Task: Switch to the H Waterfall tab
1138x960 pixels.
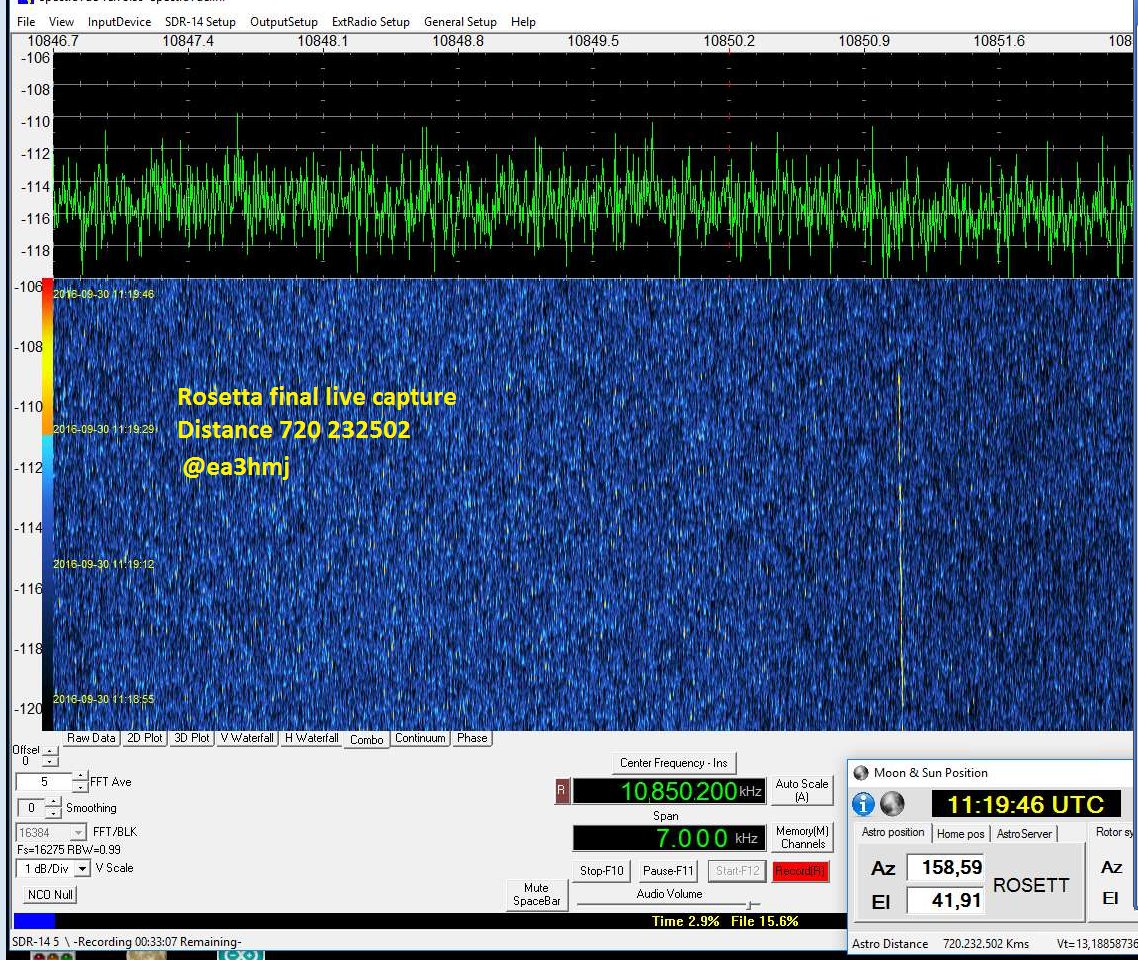Action: coord(311,738)
